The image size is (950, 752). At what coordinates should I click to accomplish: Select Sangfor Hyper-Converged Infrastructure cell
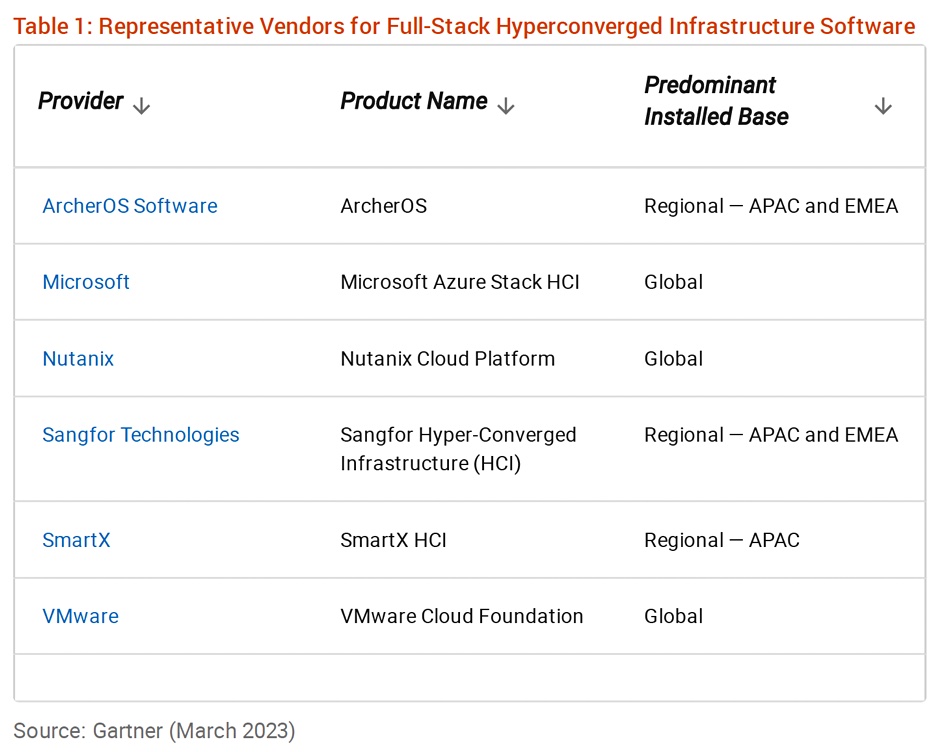(x=458, y=449)
